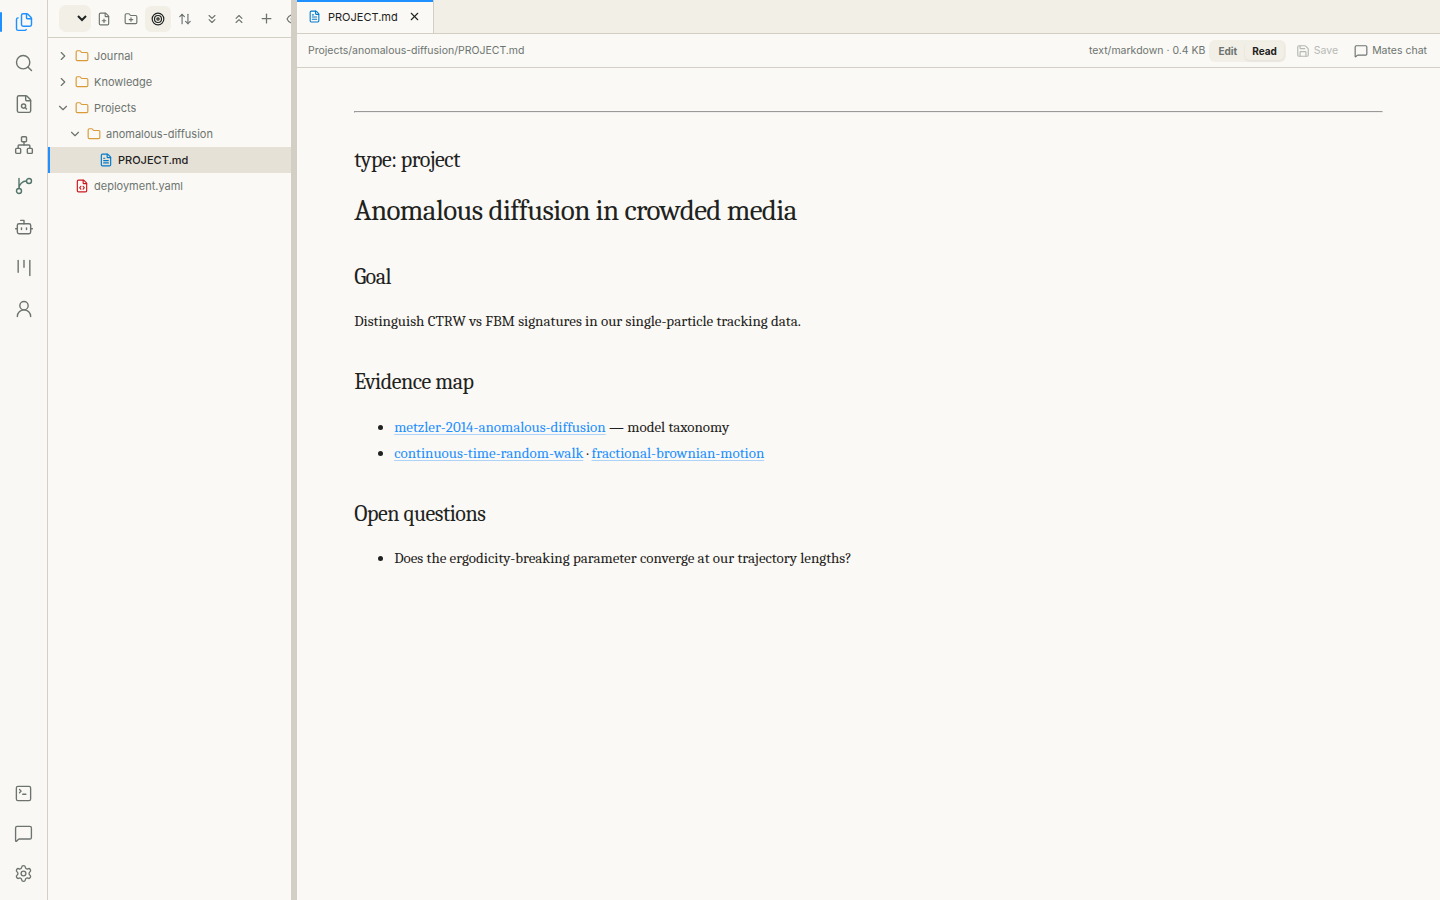Create a new folder with toolbar icon
Viewport: 1440px width, 900px height.
point(131,18)
